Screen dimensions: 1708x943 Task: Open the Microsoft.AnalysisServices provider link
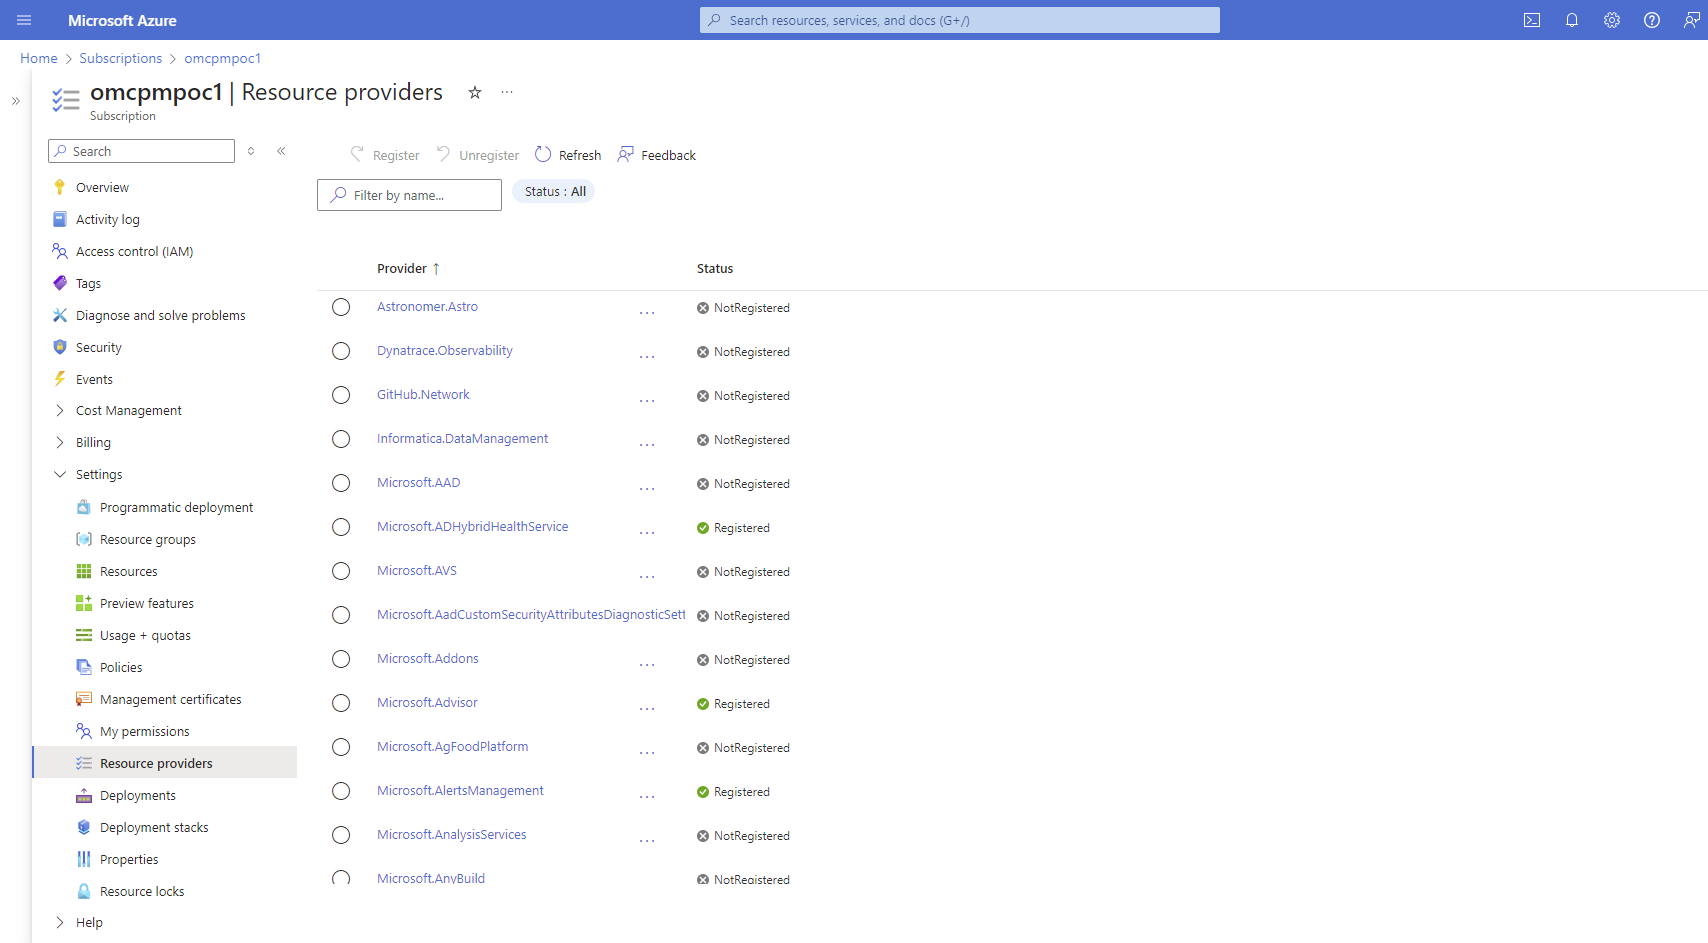pyautogui.click(x=451, y=835)
